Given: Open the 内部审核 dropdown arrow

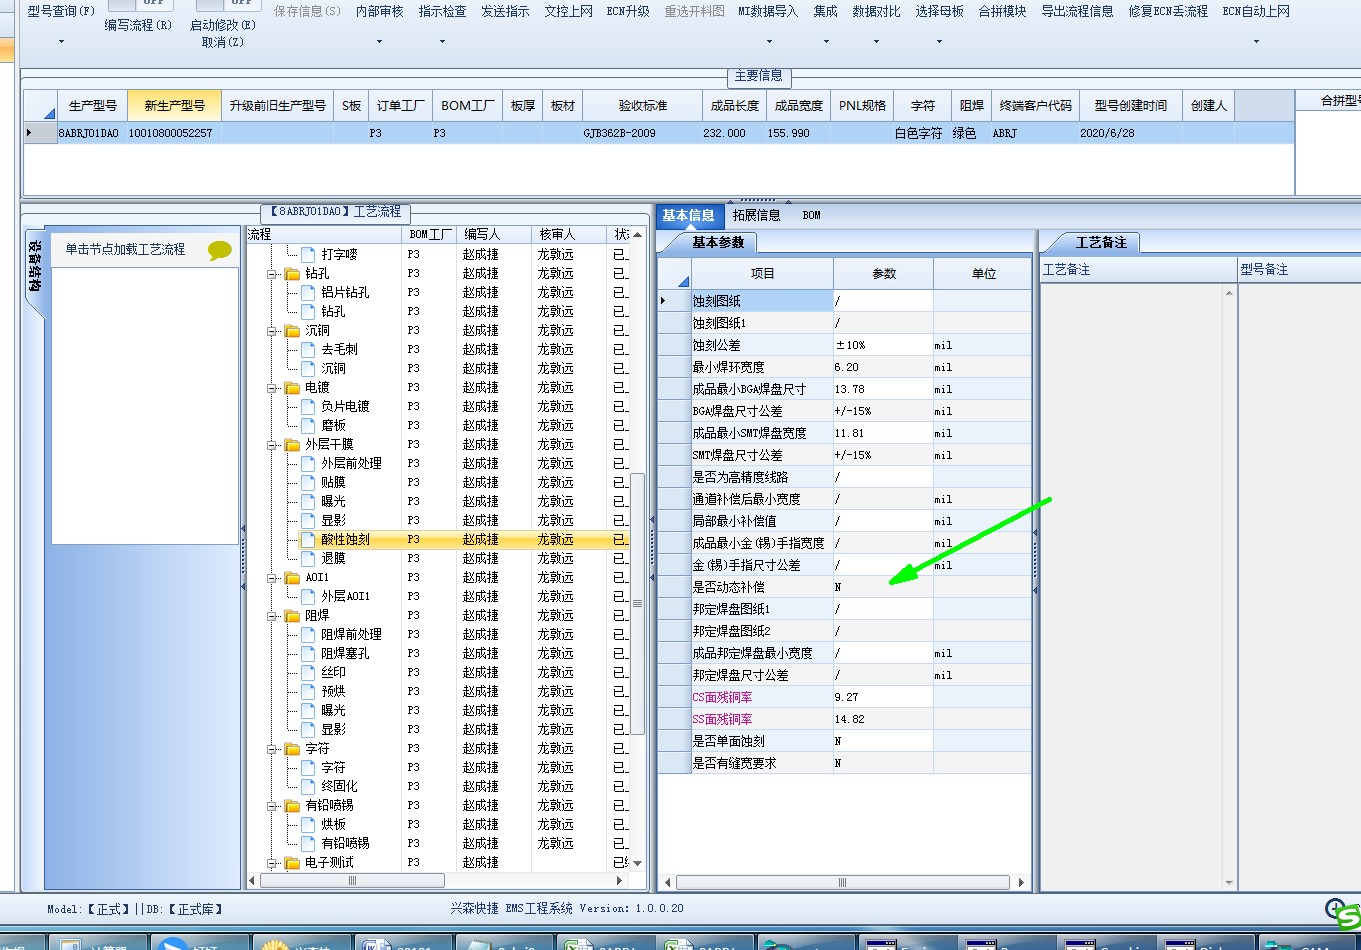Looking at the screenshot, I should [x=379, y=42].
